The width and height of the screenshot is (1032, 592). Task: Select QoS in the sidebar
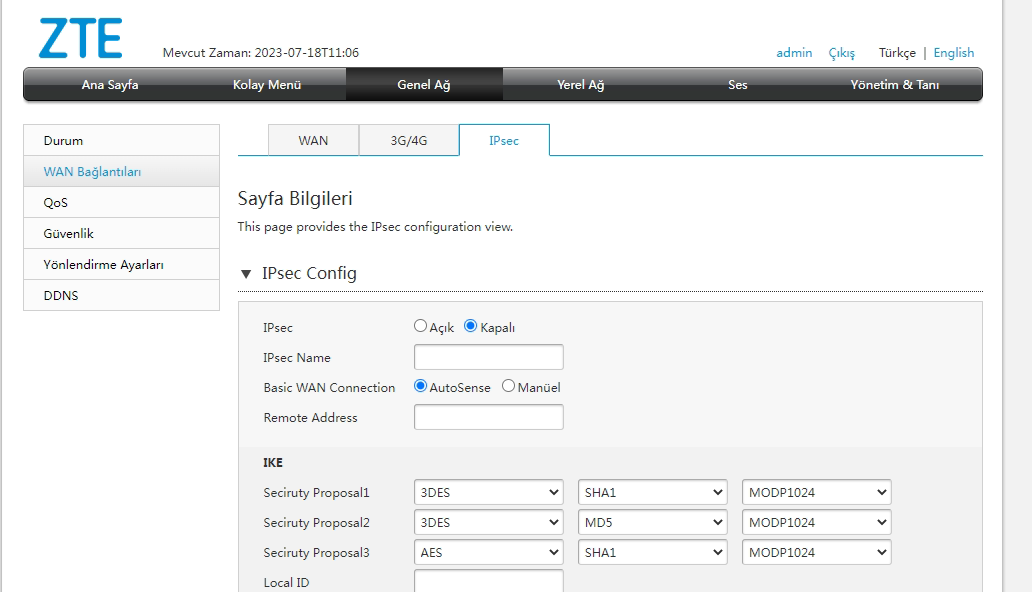pyautogui.click(x=55, y=202)
